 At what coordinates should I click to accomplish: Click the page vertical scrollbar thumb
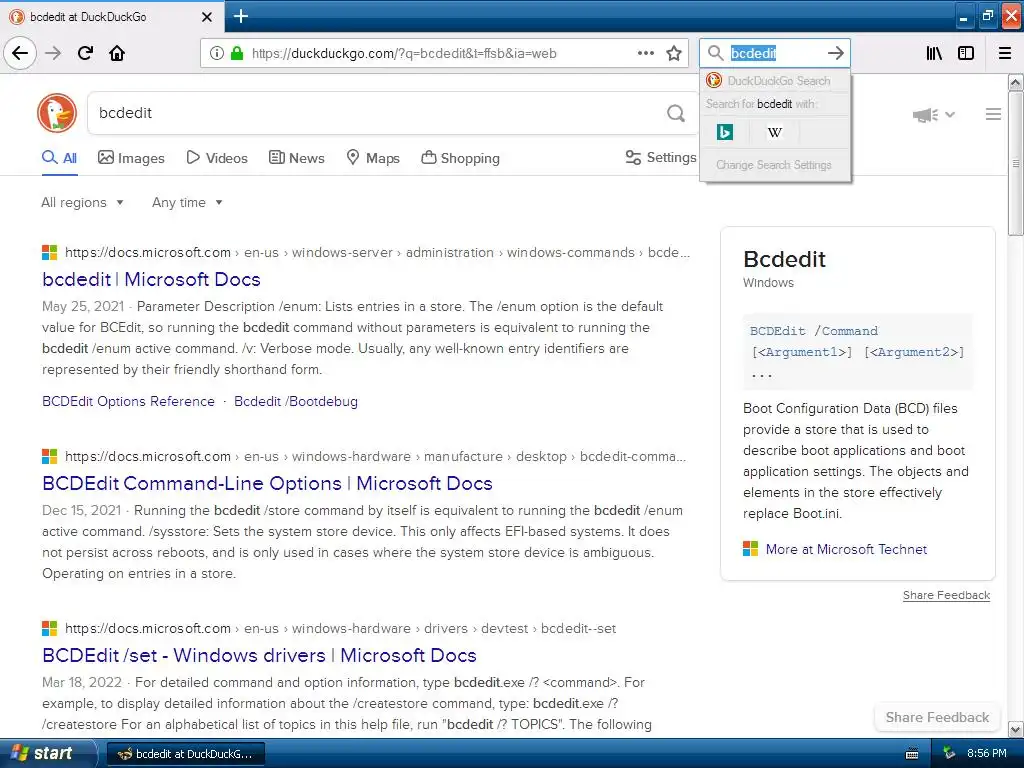[x=1016, y=163]
